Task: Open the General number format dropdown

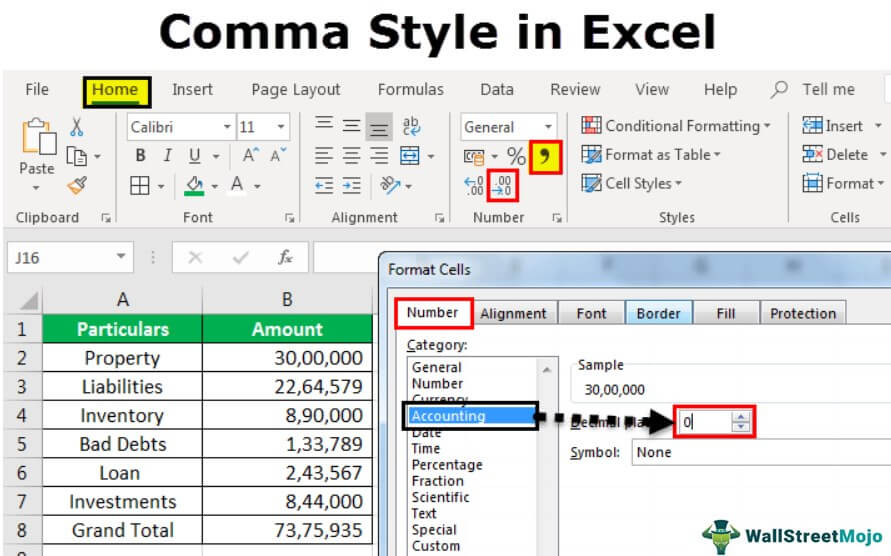Action: coord(548,127)
